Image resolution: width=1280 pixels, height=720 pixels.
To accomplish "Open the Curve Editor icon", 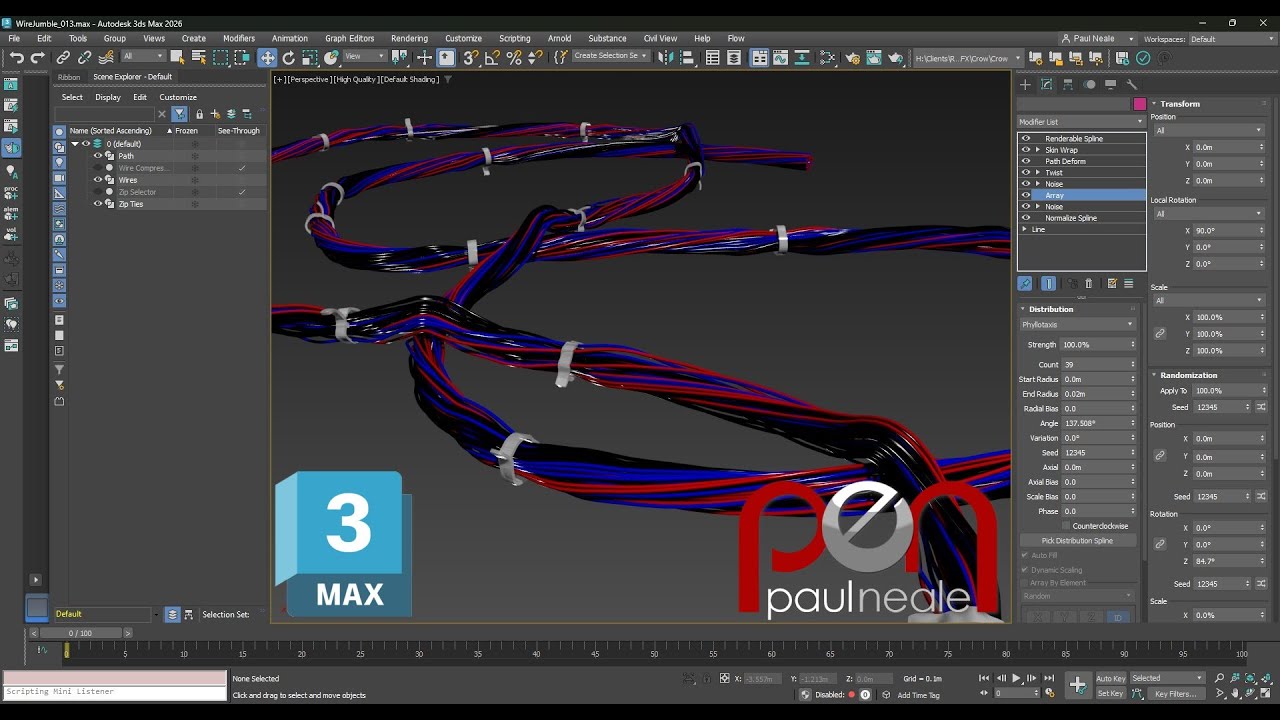I will [781, 58].
